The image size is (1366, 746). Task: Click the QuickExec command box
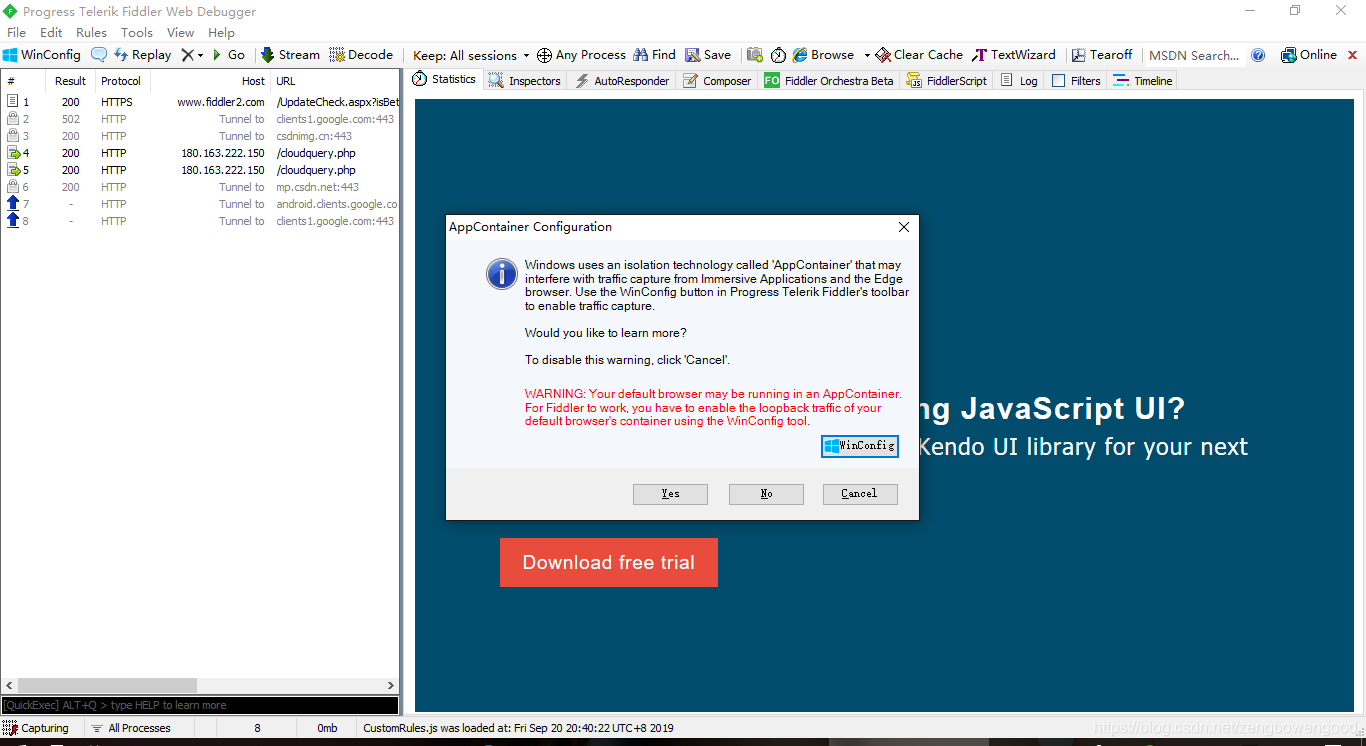[x=200, y=705]
